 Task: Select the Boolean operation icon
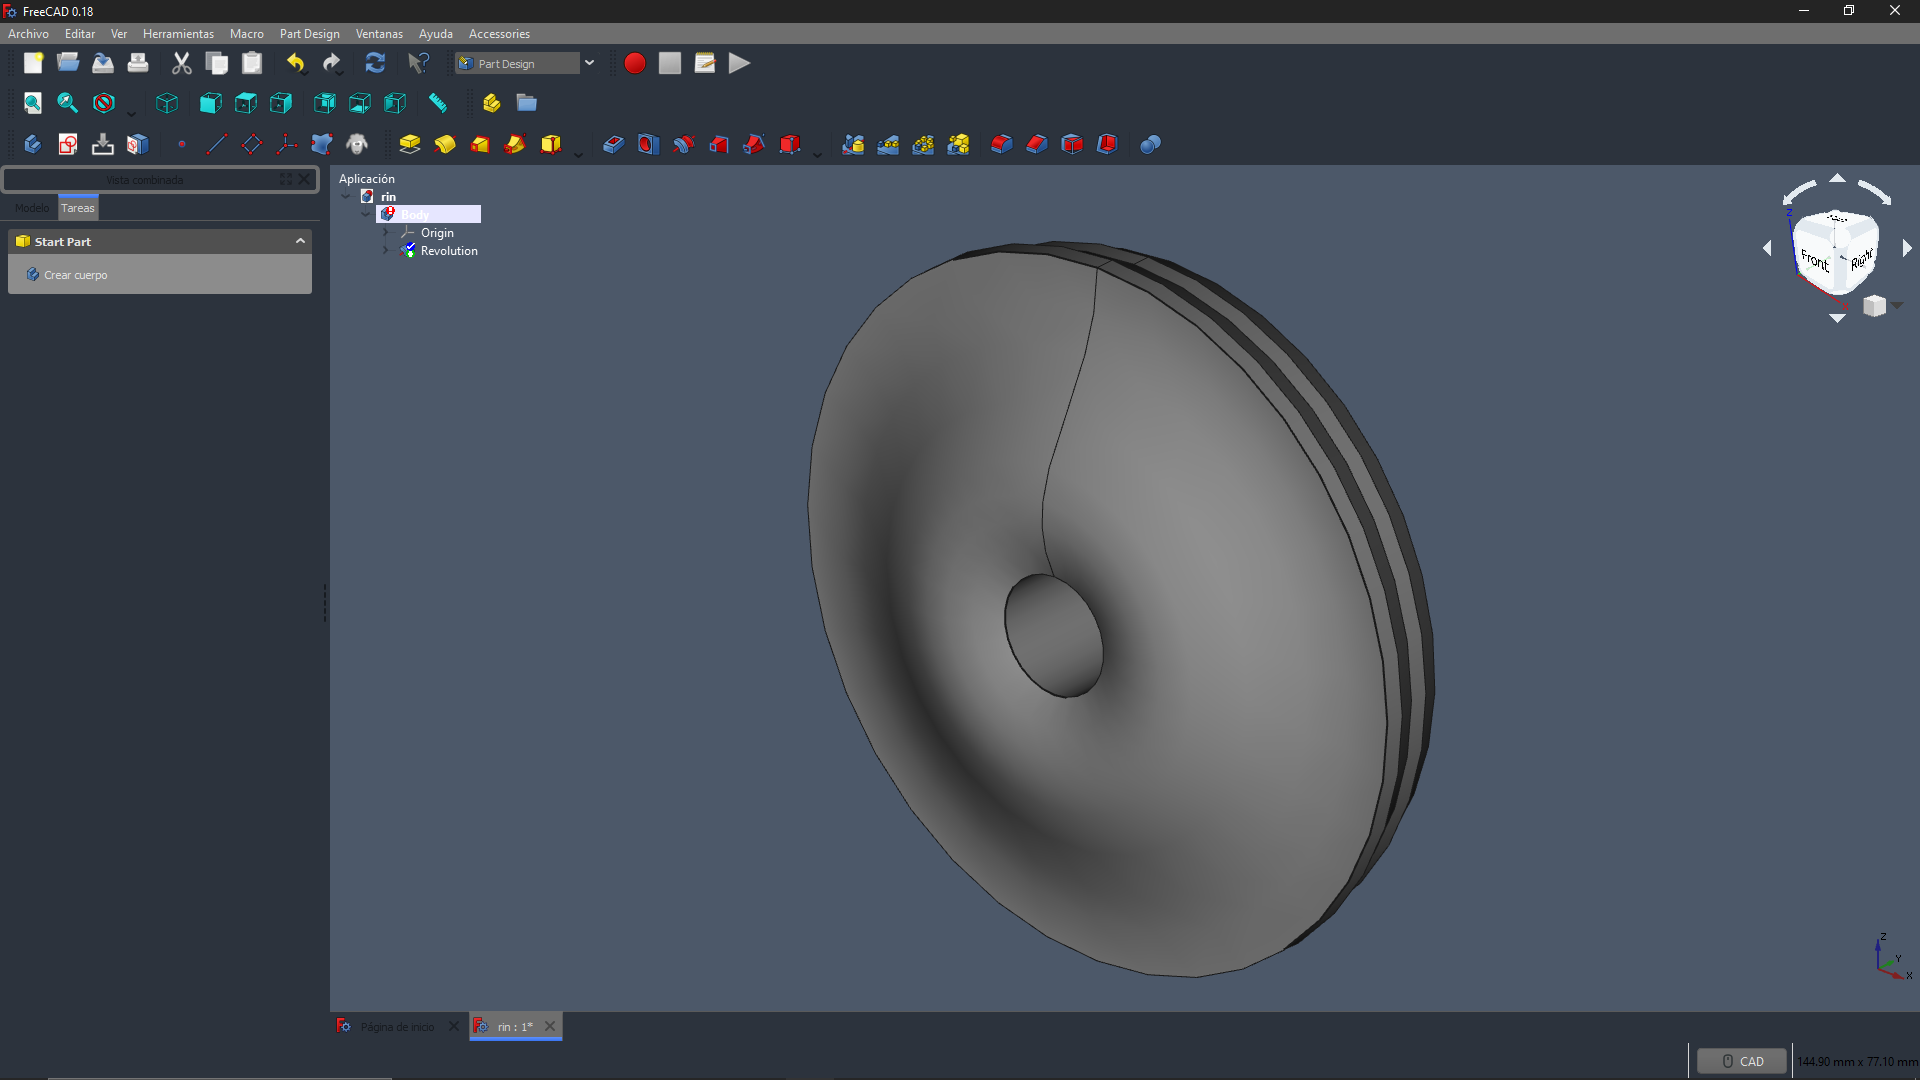pyautogui.click(x=1150, y=145)
